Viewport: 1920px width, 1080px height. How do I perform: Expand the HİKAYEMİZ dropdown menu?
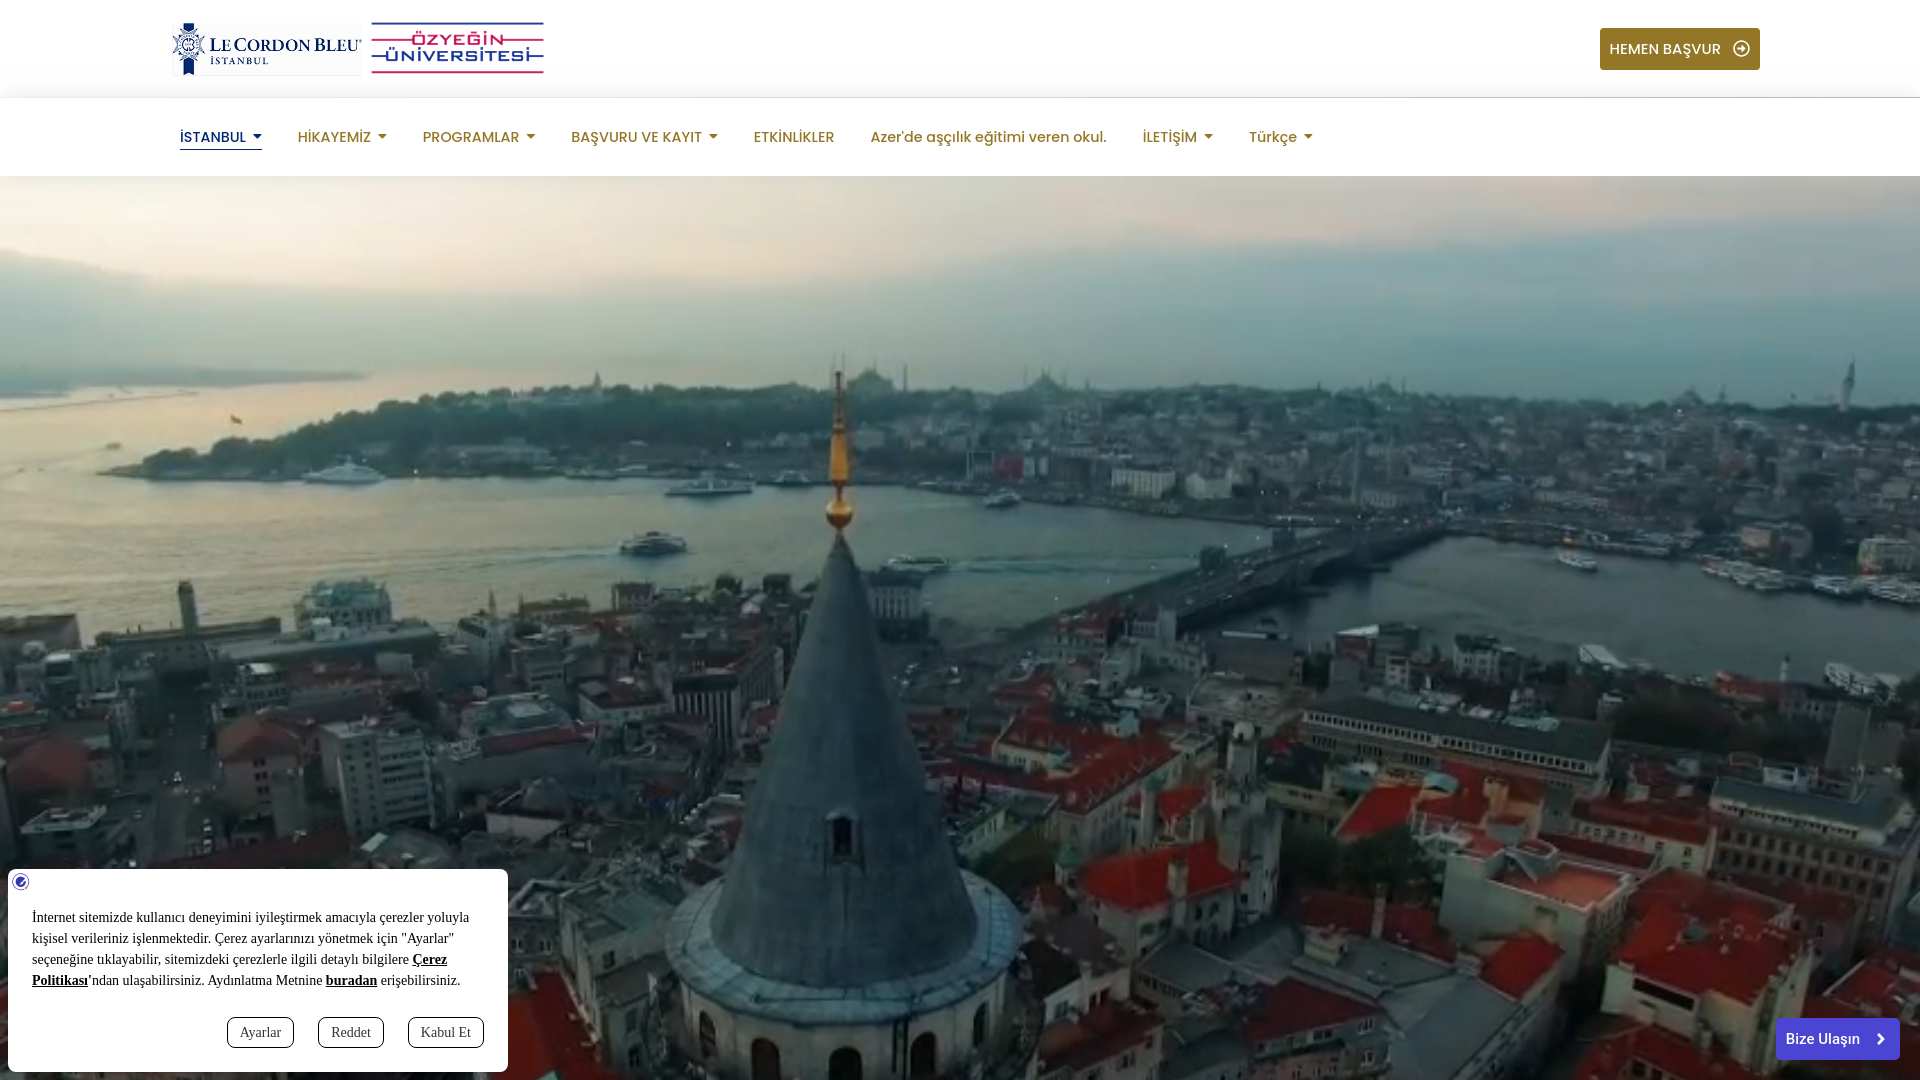[x=342, y=137]
